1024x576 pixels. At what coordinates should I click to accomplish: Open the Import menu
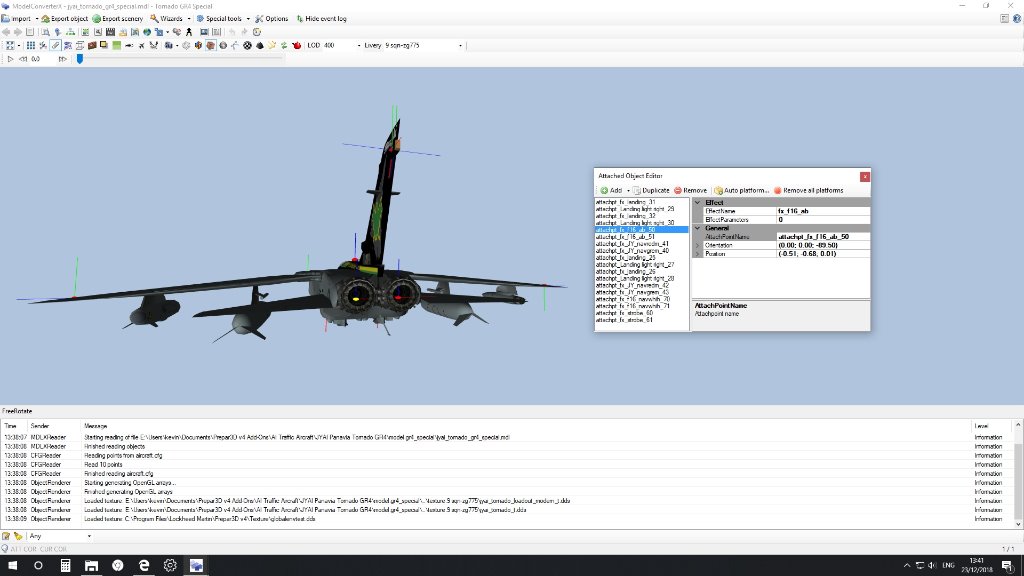pyautogui.click(x=20, y=18)
